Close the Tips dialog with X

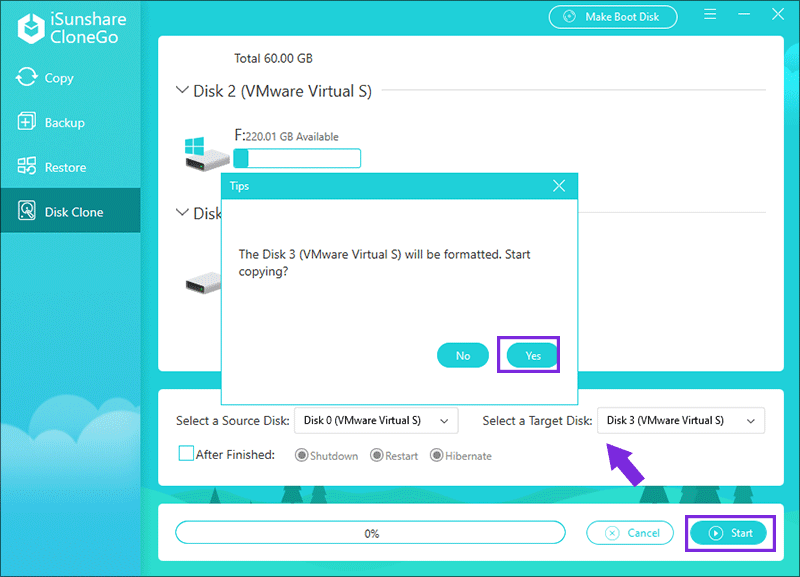(559, 186)
